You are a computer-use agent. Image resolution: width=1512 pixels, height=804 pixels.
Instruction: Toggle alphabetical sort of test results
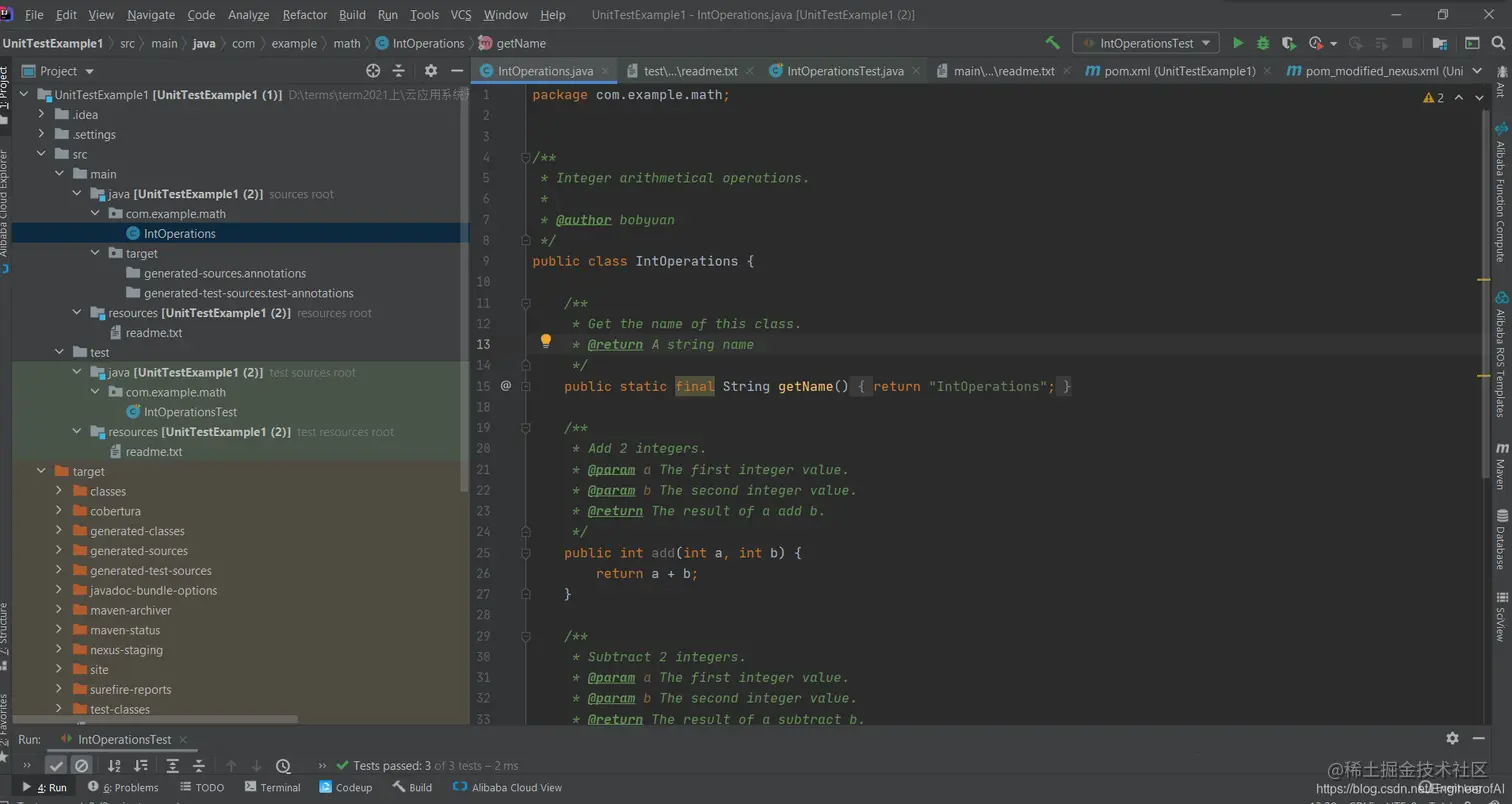[x=114, y=766]
